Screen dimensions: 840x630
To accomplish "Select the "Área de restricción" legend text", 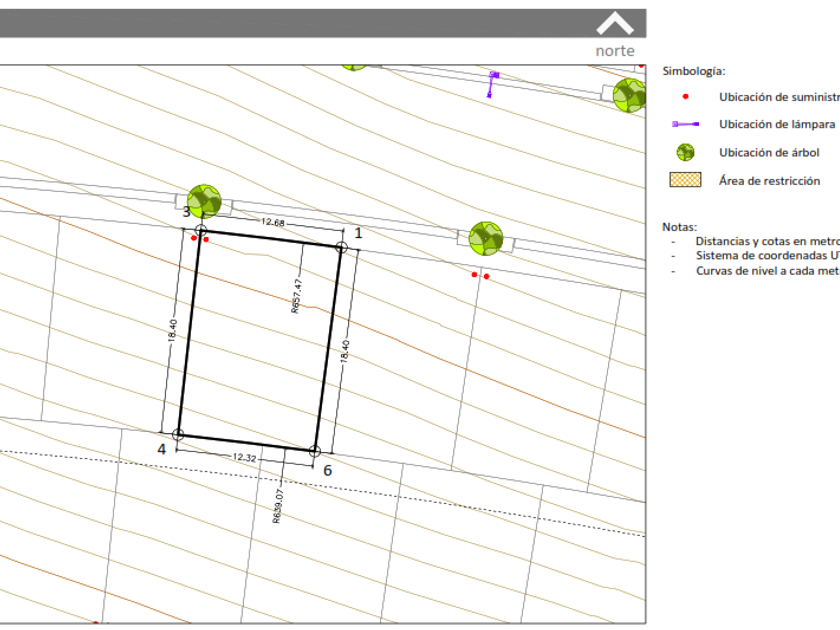I will tap(769, 181).
